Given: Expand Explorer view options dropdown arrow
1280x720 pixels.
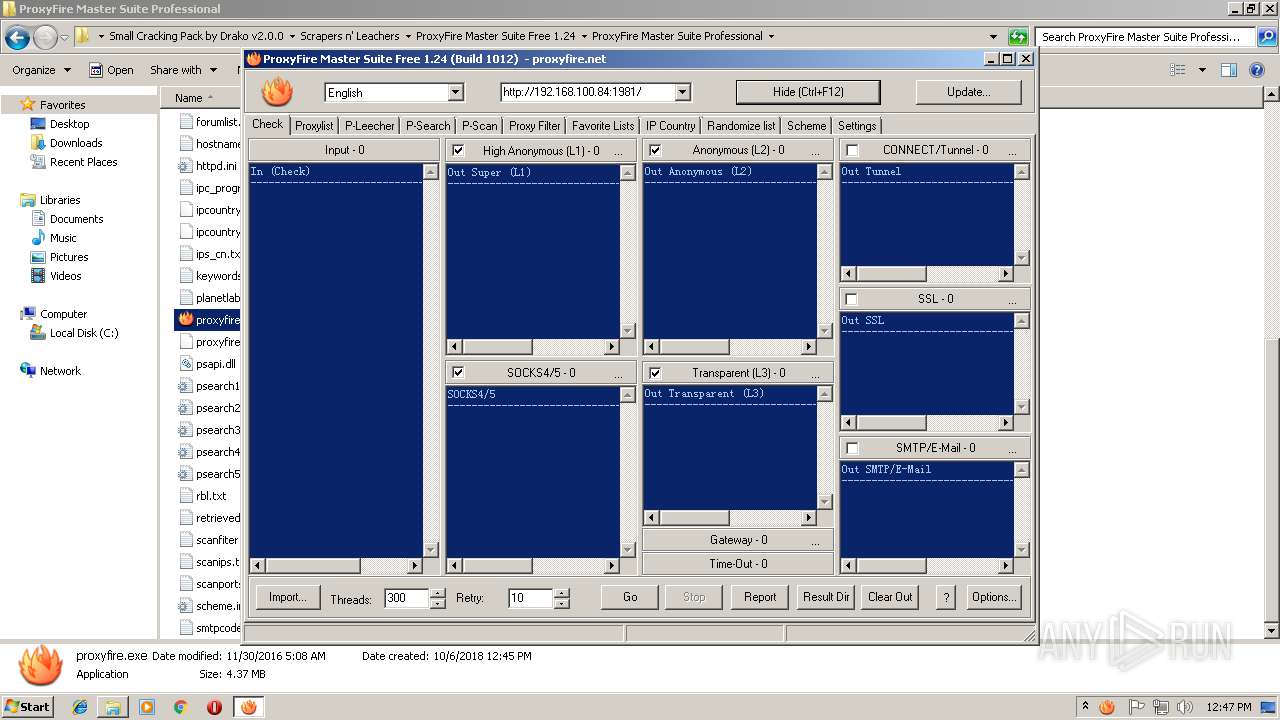Looking at the screenshot, I should click(x=1202, y=70).
